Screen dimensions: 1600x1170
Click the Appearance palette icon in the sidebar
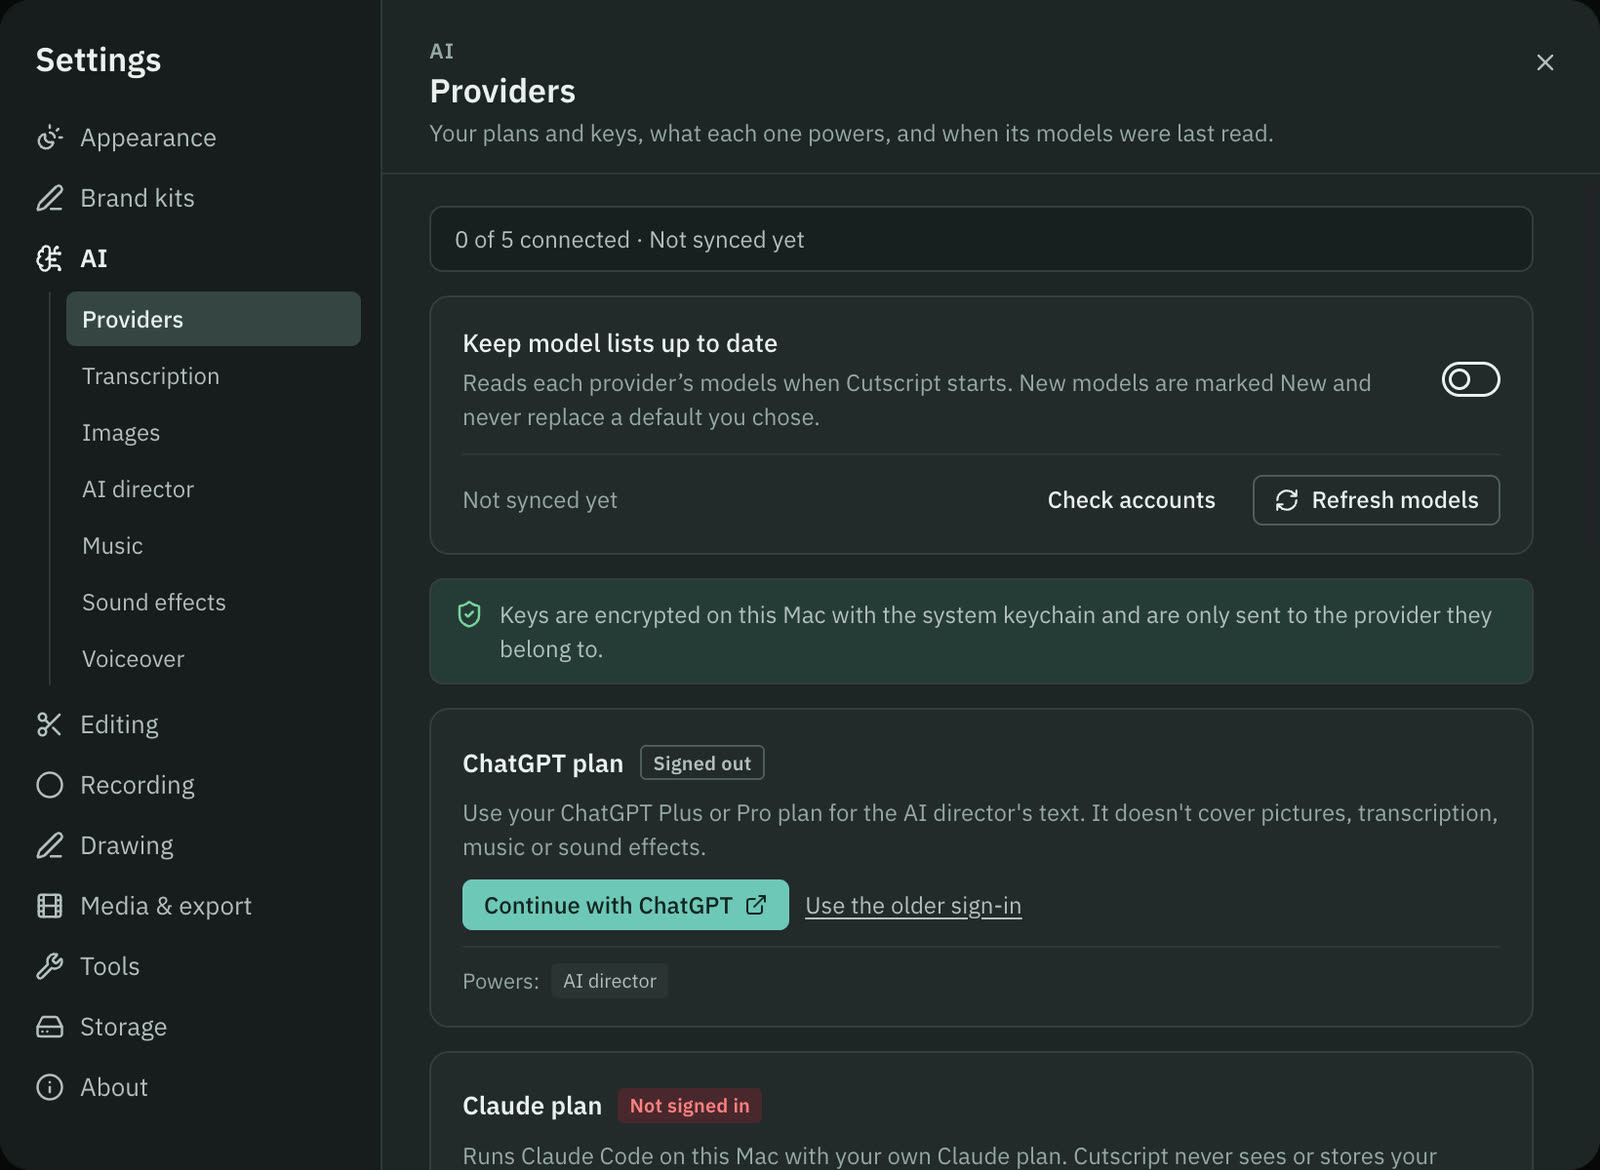[49, 138]
